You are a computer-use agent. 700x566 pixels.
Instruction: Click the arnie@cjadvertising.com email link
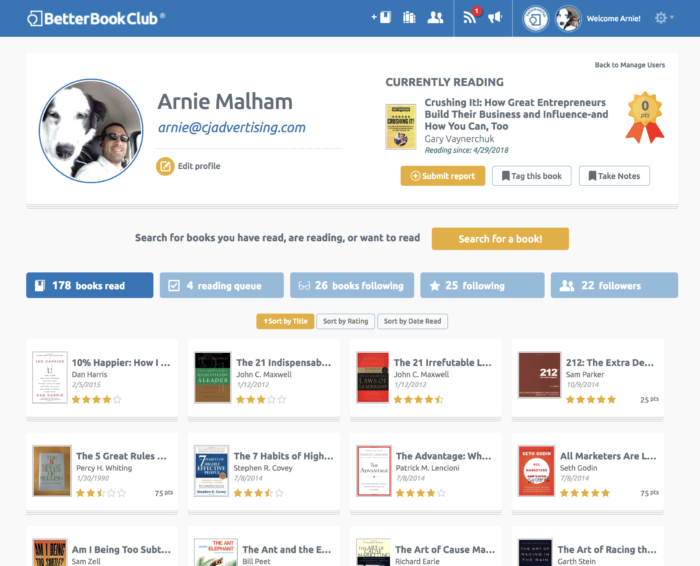[232, 128]
